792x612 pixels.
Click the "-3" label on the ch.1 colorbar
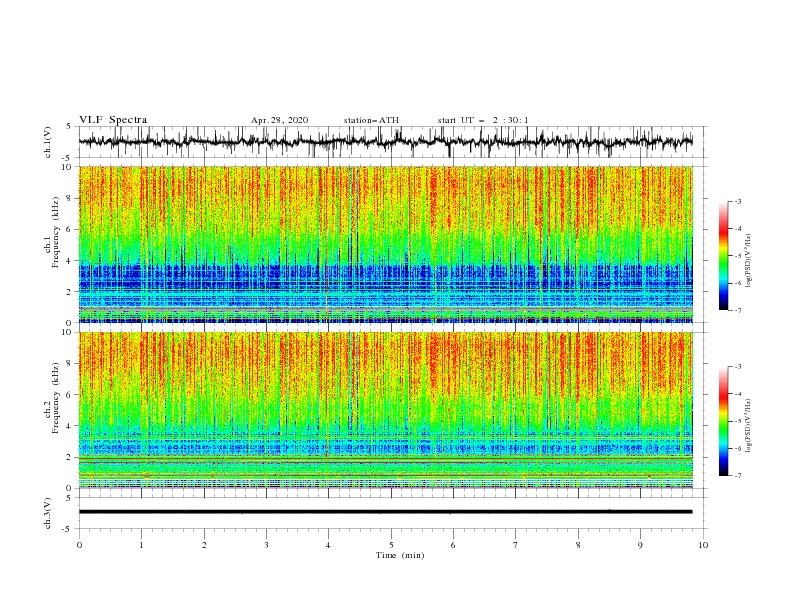(738, 201)
